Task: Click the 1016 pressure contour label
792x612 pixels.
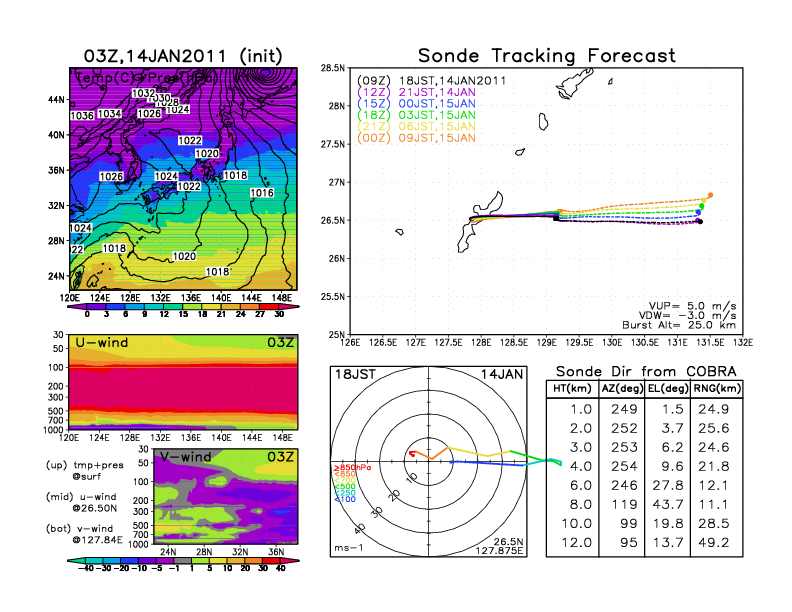Action: point(262,192)
